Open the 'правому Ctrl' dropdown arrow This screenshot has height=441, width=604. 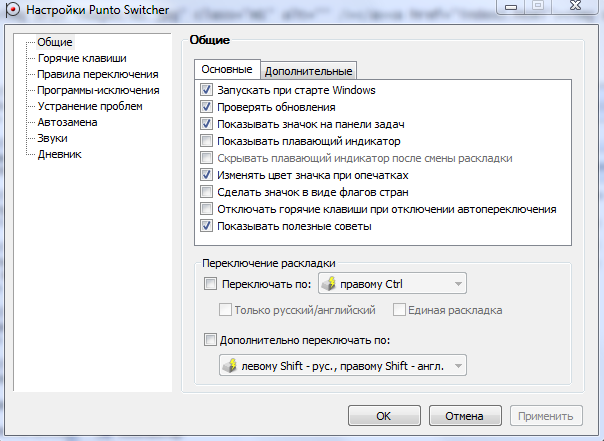(458, 284)
